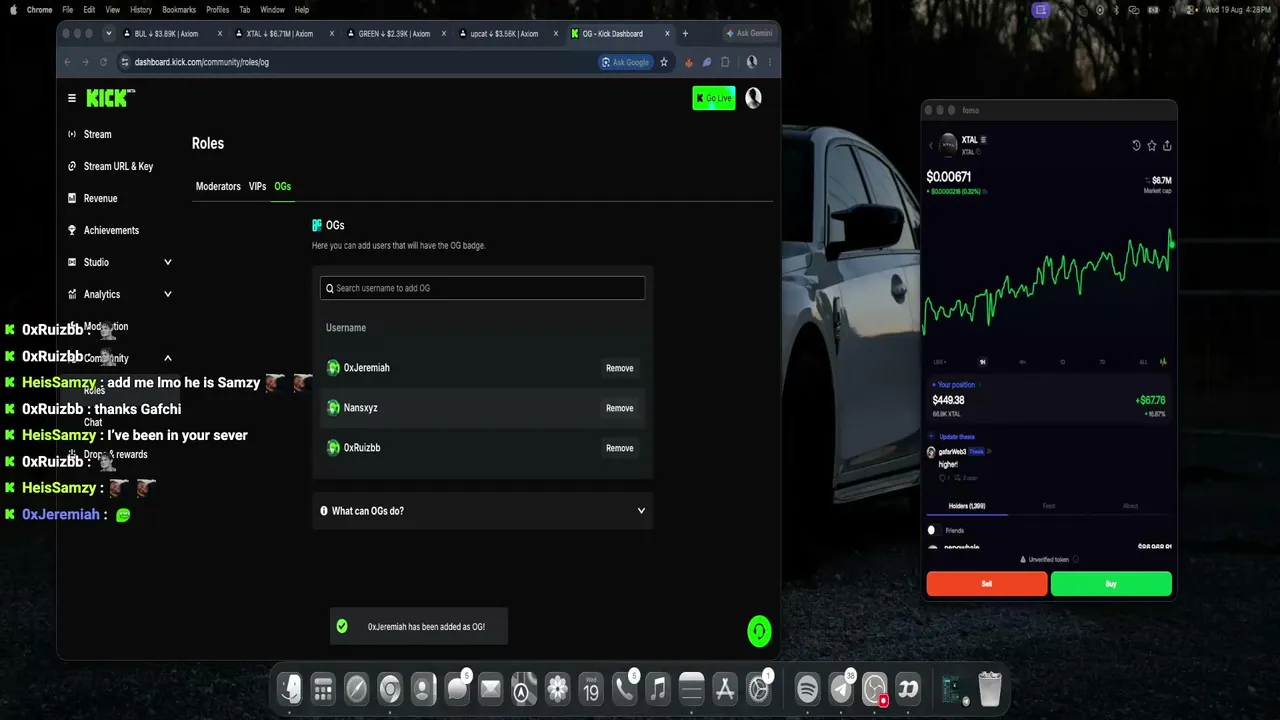Select the ALL chart timeframe in fomo
This screenshot has height=720, width=1280.
tap(1143, 362)
